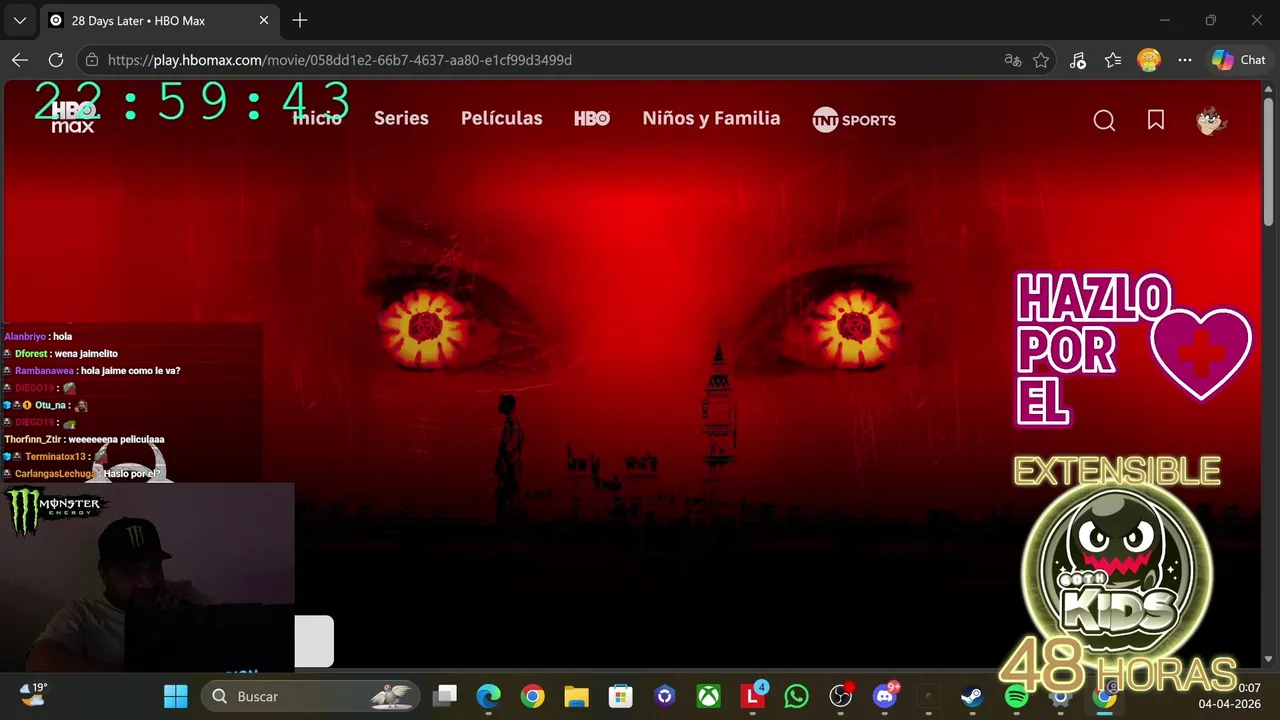Screen dimensions: 1280x720
Task: Open Discord from the taskbar
Action: pos(885,696)
